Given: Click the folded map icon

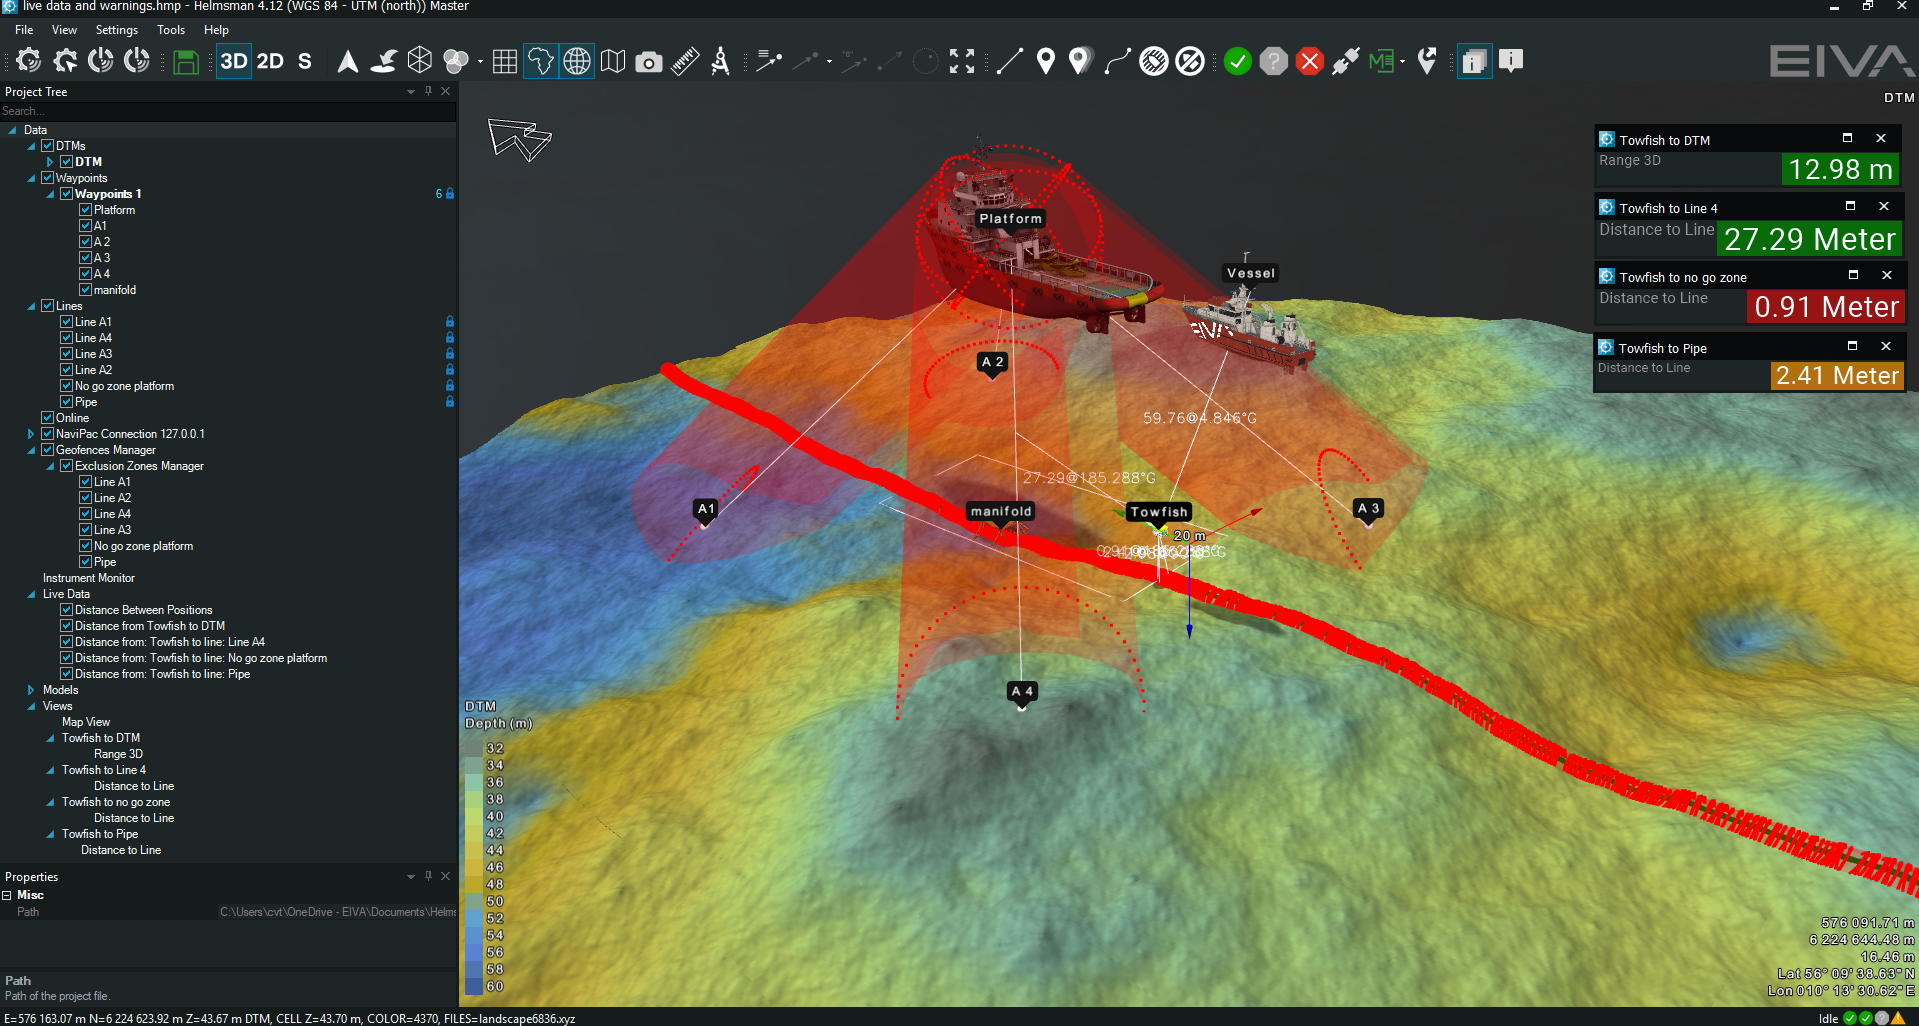Looking at the screenshot, I should [613, 62].
